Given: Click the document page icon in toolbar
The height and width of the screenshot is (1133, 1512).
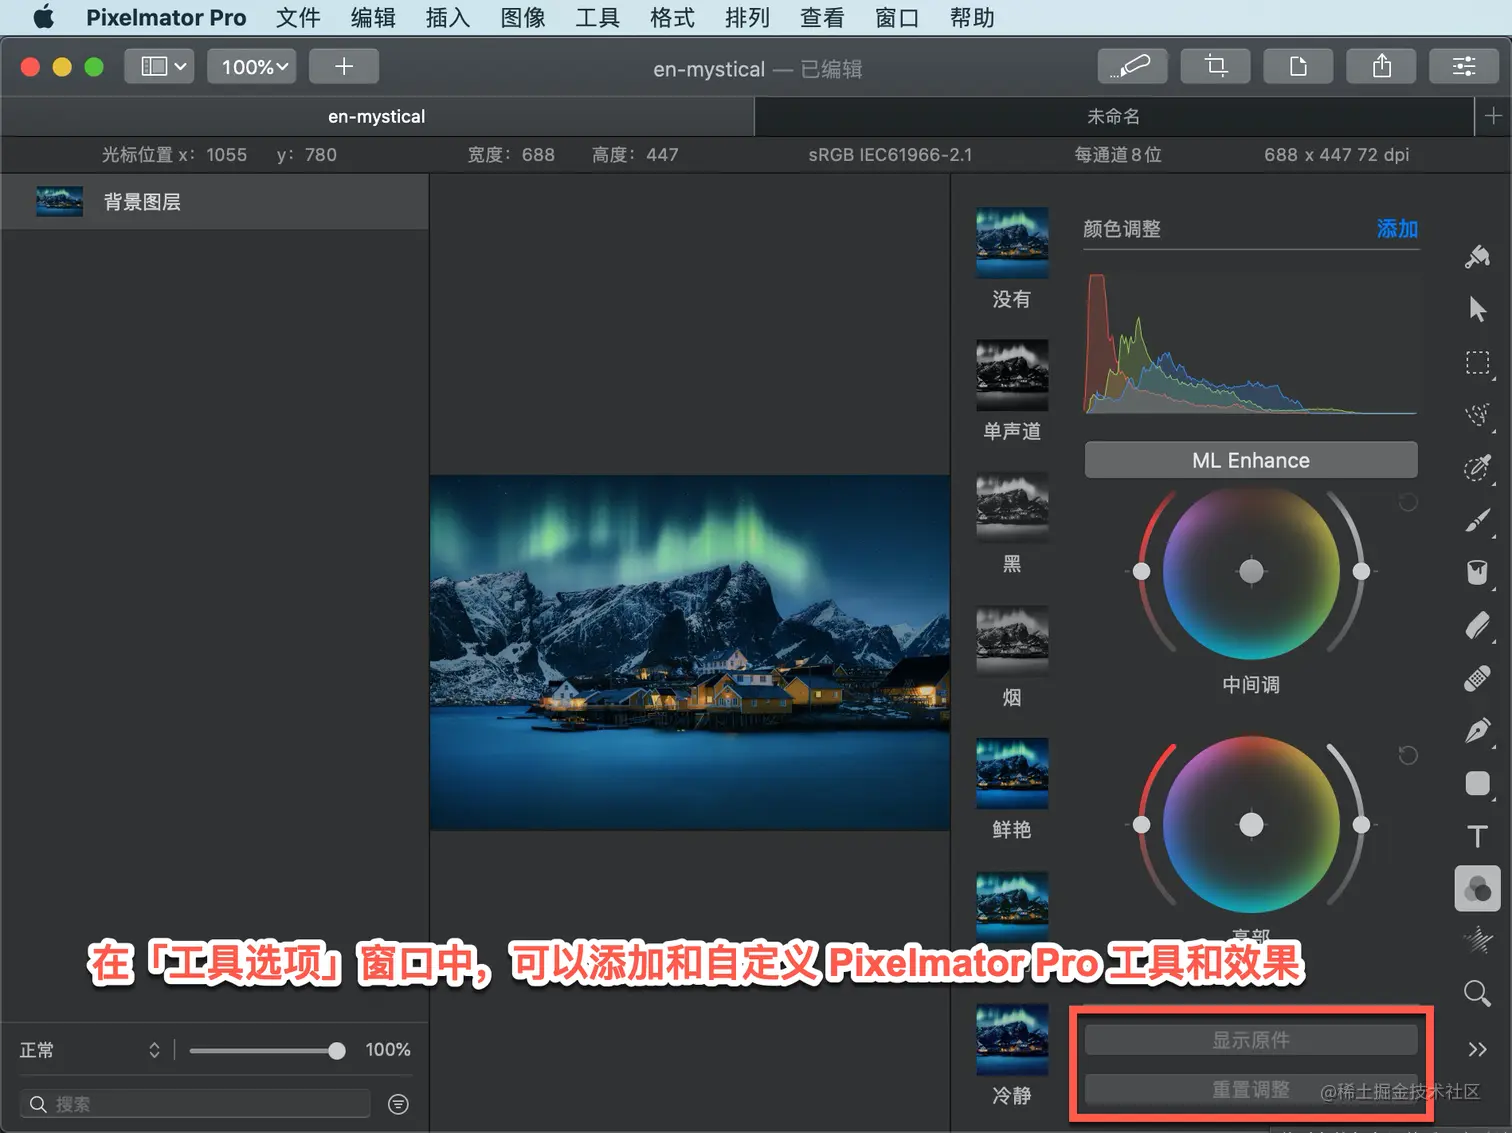Looking at the screenshot, I should click(1298, 66).
